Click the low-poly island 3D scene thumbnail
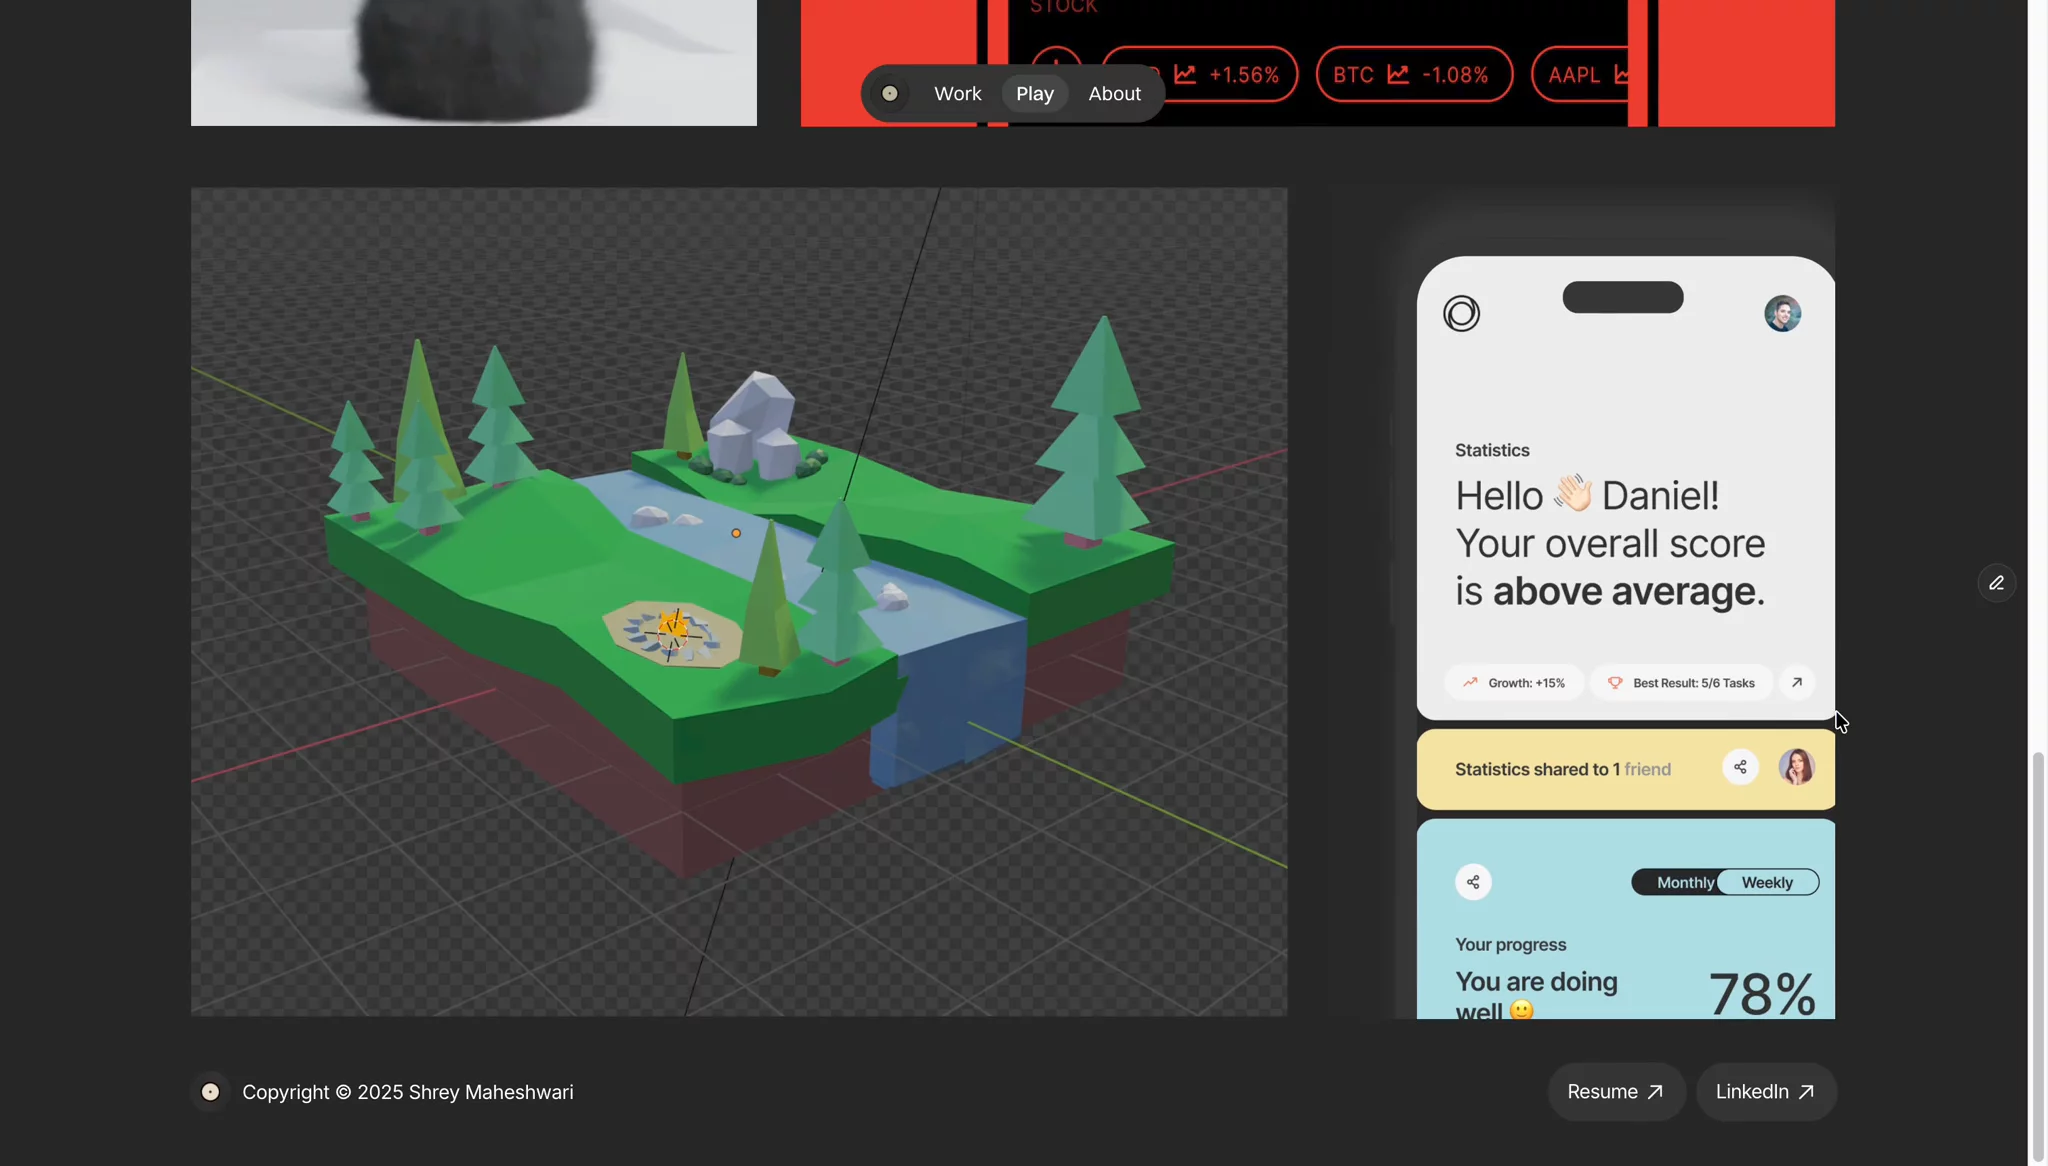Screen dimensions: 2048x1166 (739, 602)
